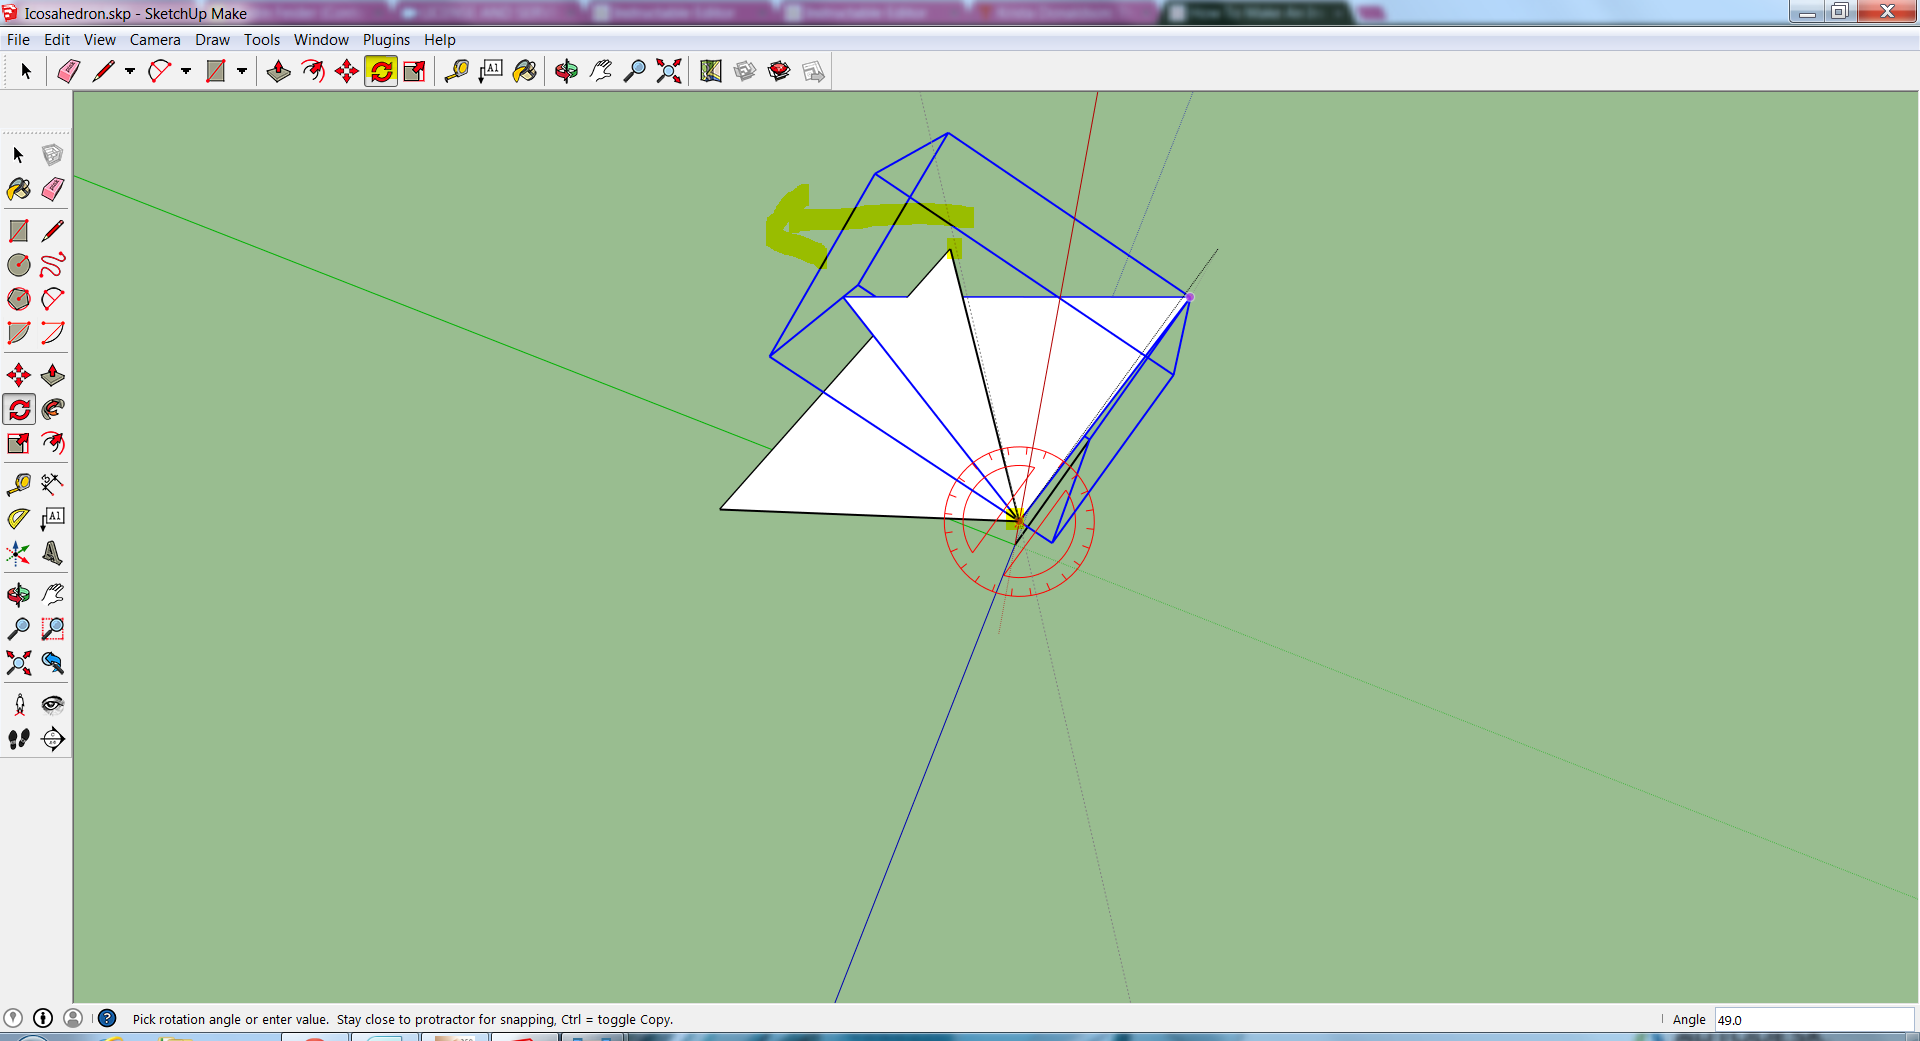Choose the Protractor tool in left toolset
The height and width of the screenshot is (1041, 1920).
coord(19,519)
